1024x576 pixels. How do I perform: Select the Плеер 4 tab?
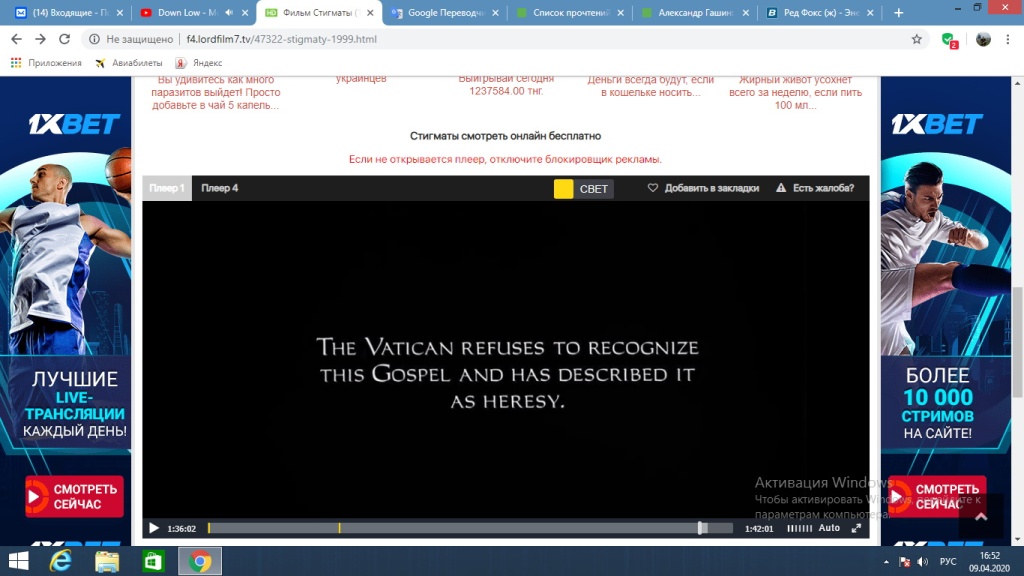point(219,188)
